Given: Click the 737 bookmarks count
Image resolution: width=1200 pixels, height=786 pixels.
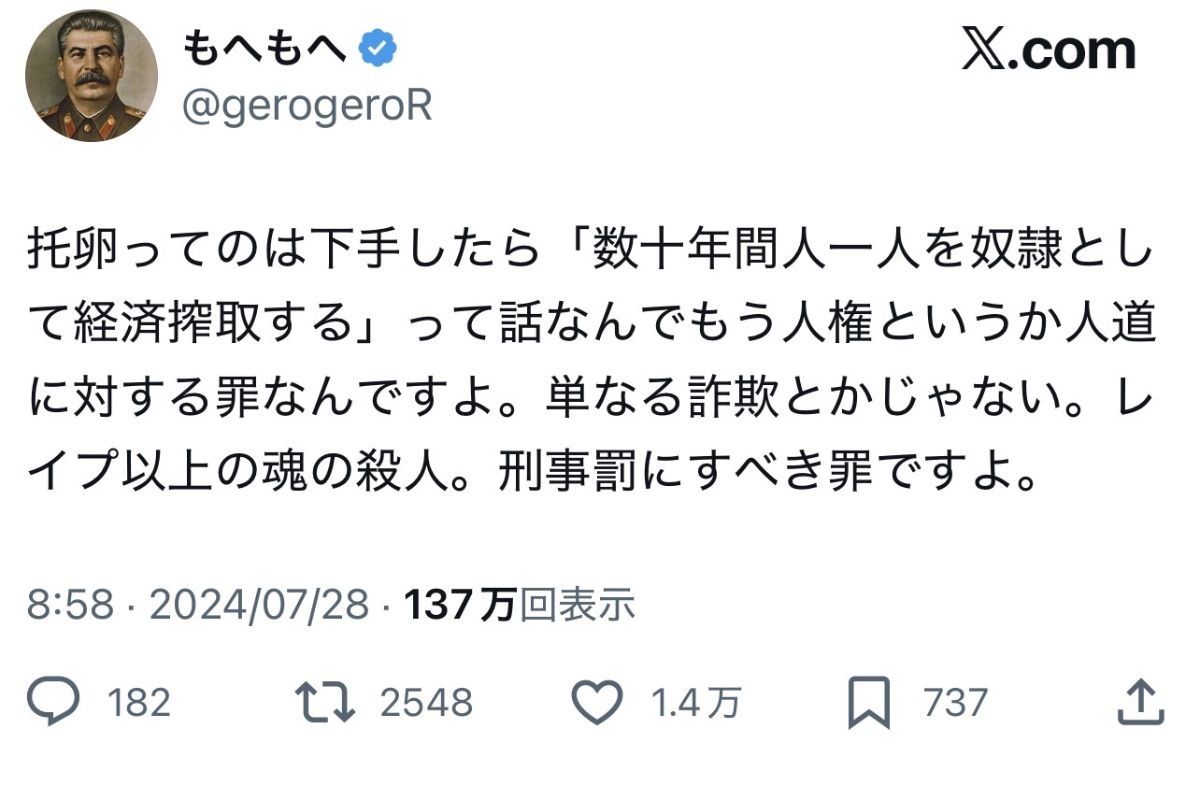Looking at the screenshot, I should coord(955,703).
